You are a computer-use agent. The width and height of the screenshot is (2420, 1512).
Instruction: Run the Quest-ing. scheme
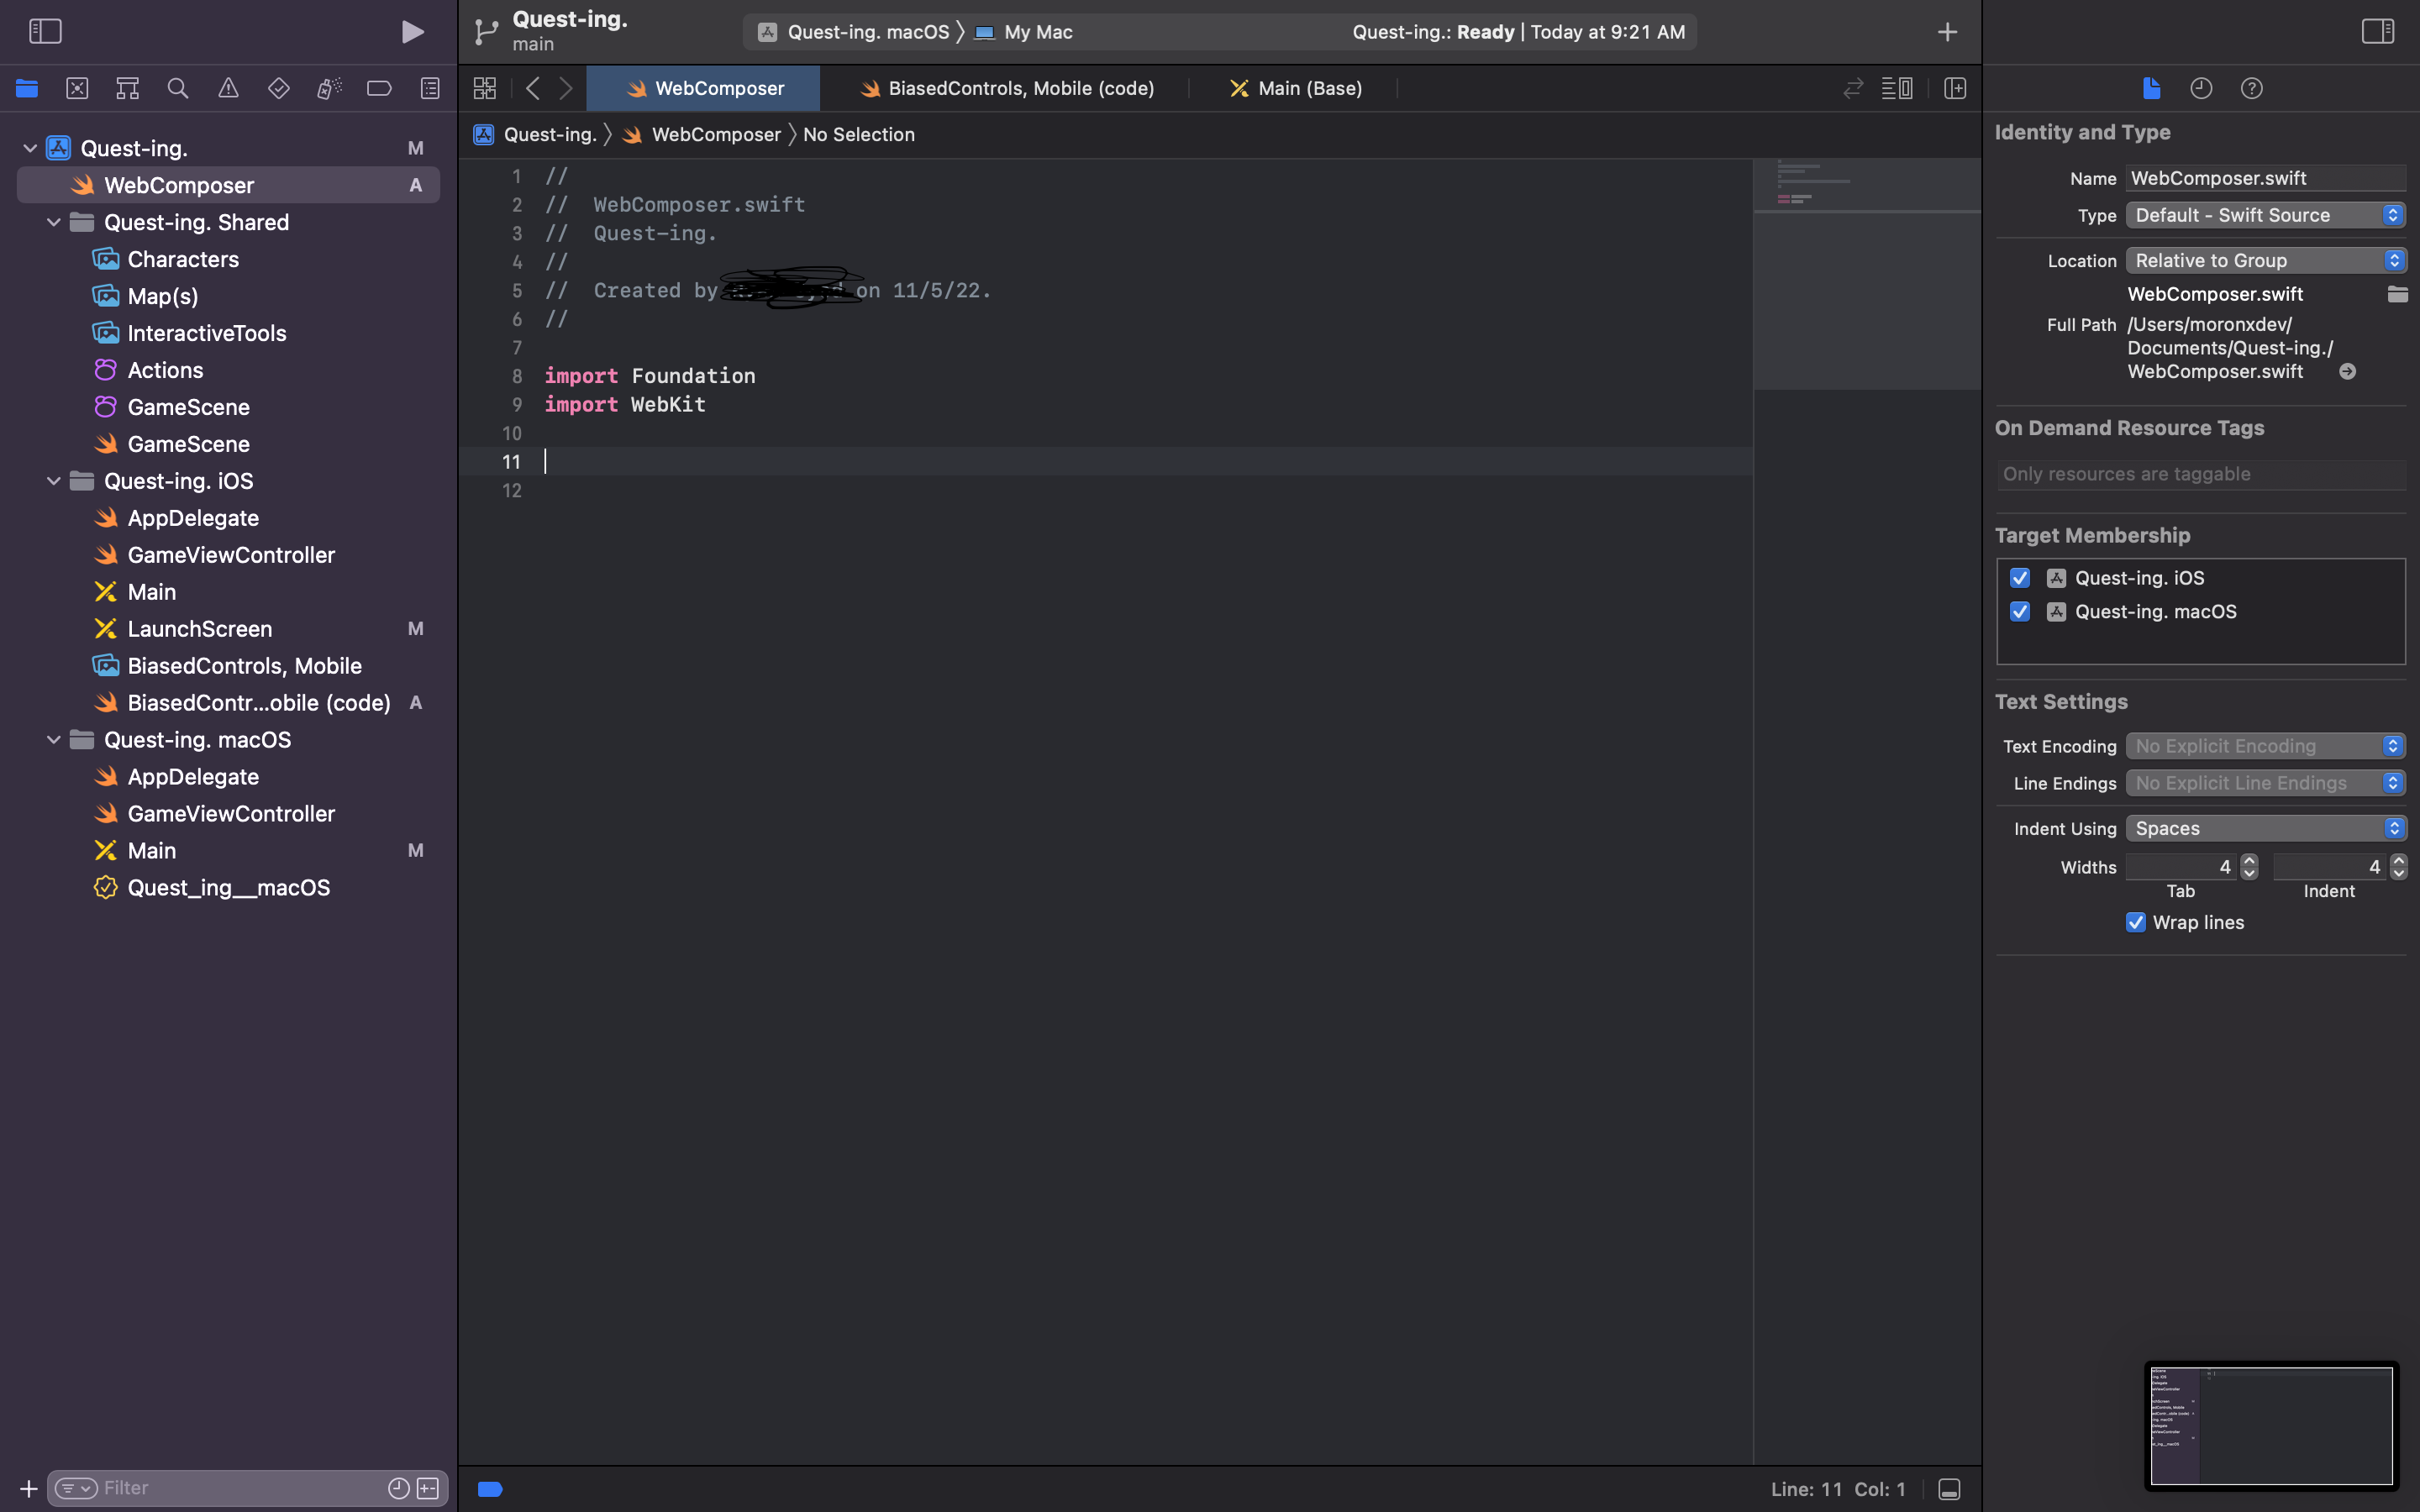pos(412,31)
